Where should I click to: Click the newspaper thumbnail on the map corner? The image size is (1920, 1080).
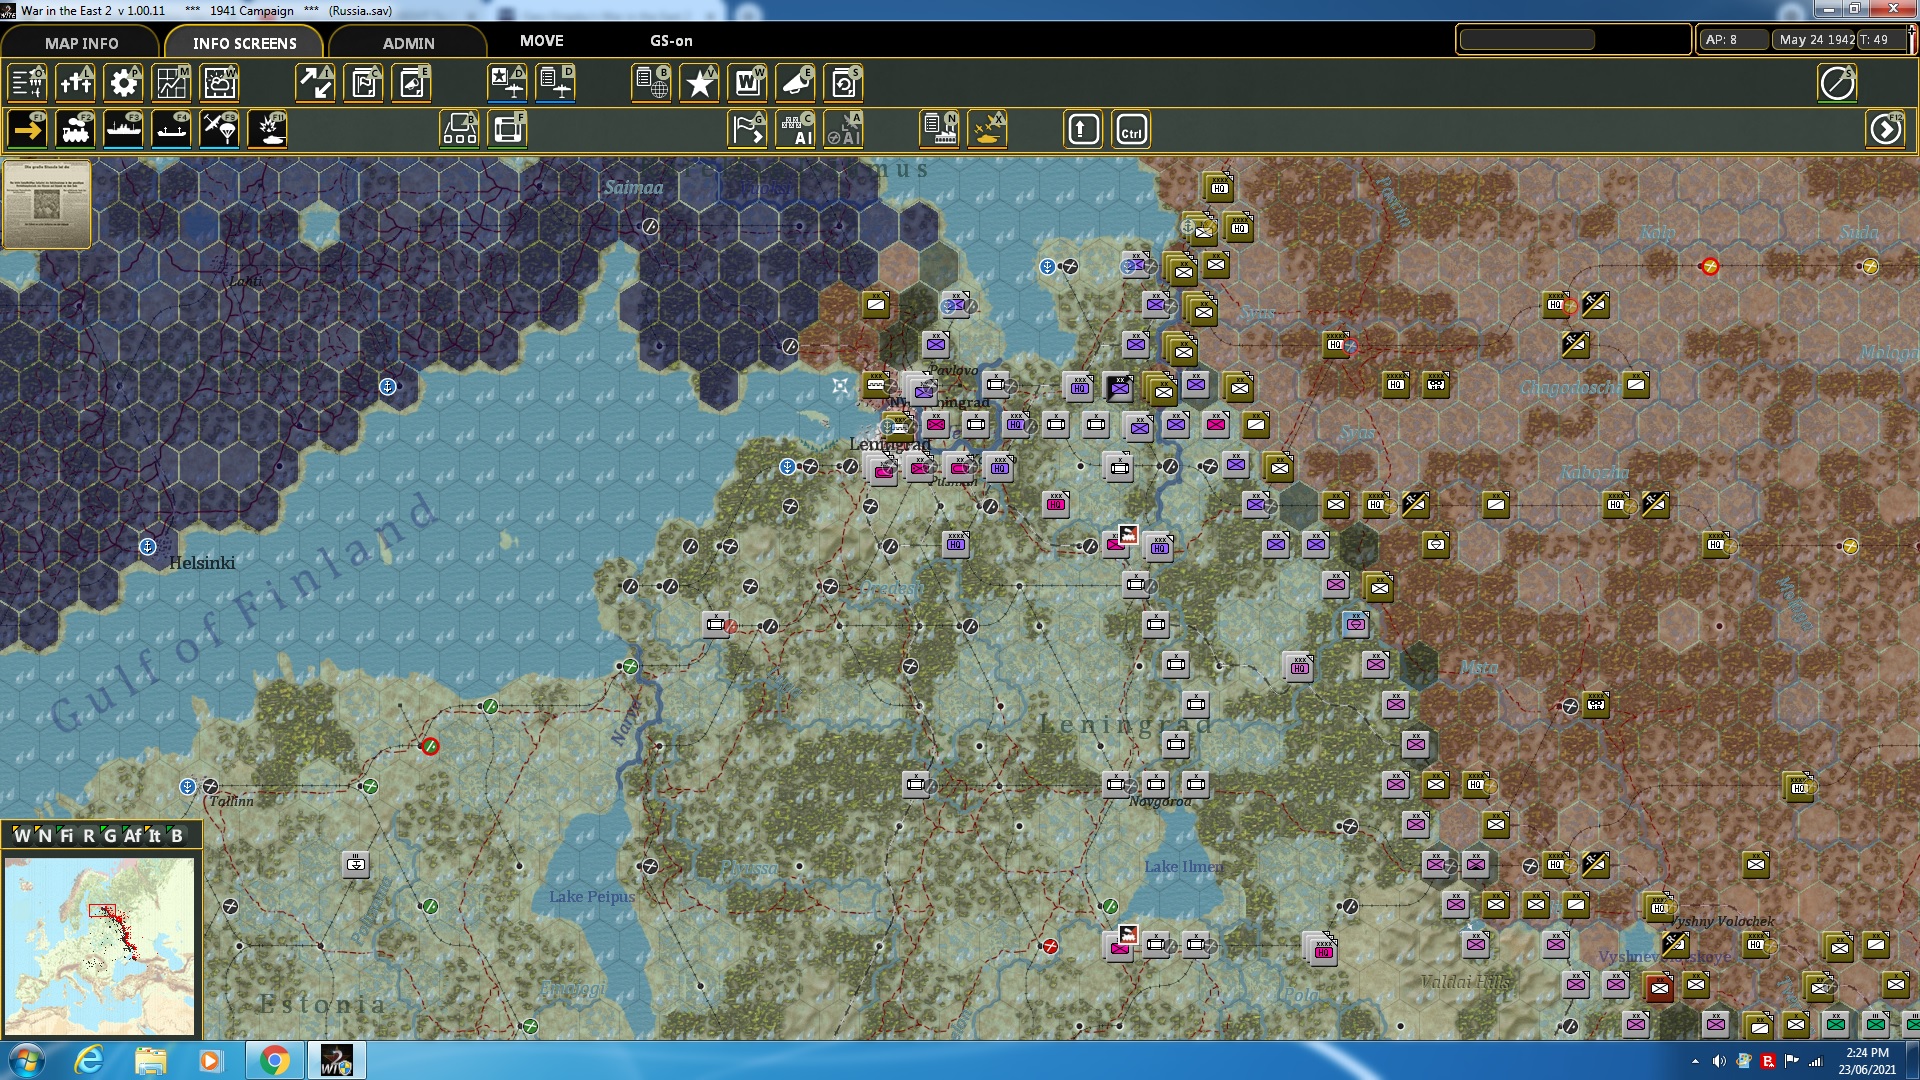tap(47, 203)
